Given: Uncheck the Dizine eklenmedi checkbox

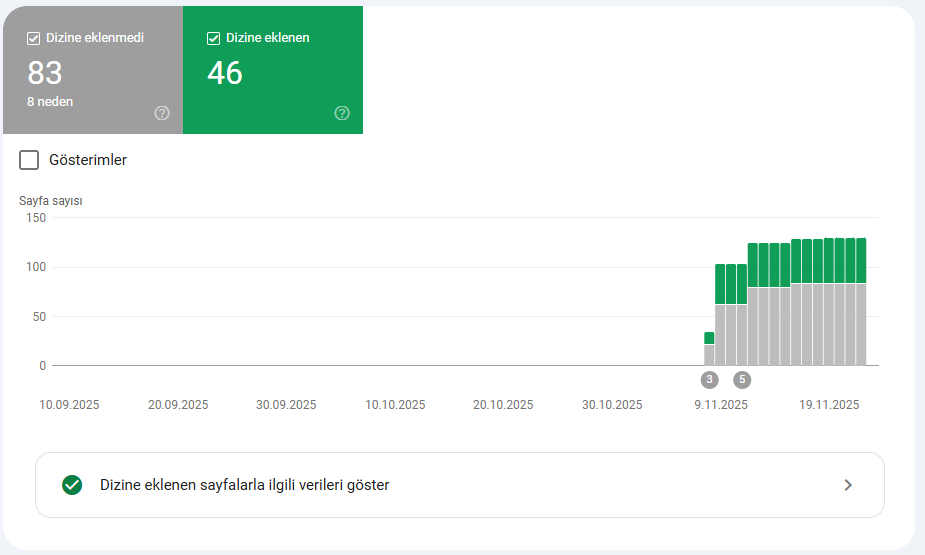Looking at the screenshot, I should pos(33,38).
